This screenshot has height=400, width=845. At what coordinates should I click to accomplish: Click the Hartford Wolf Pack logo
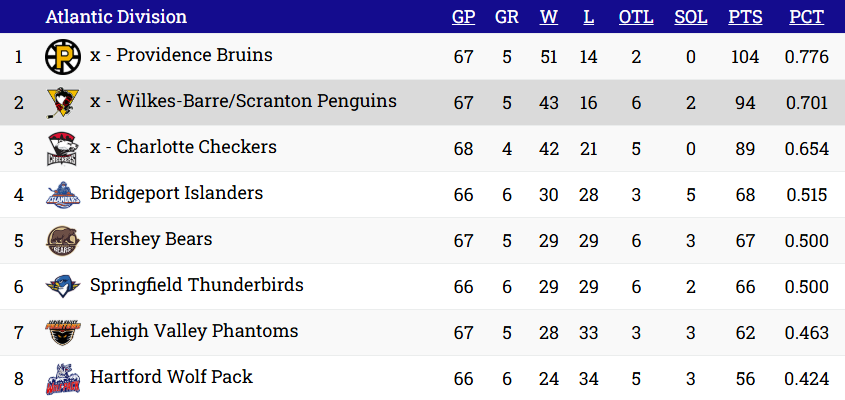63,379
